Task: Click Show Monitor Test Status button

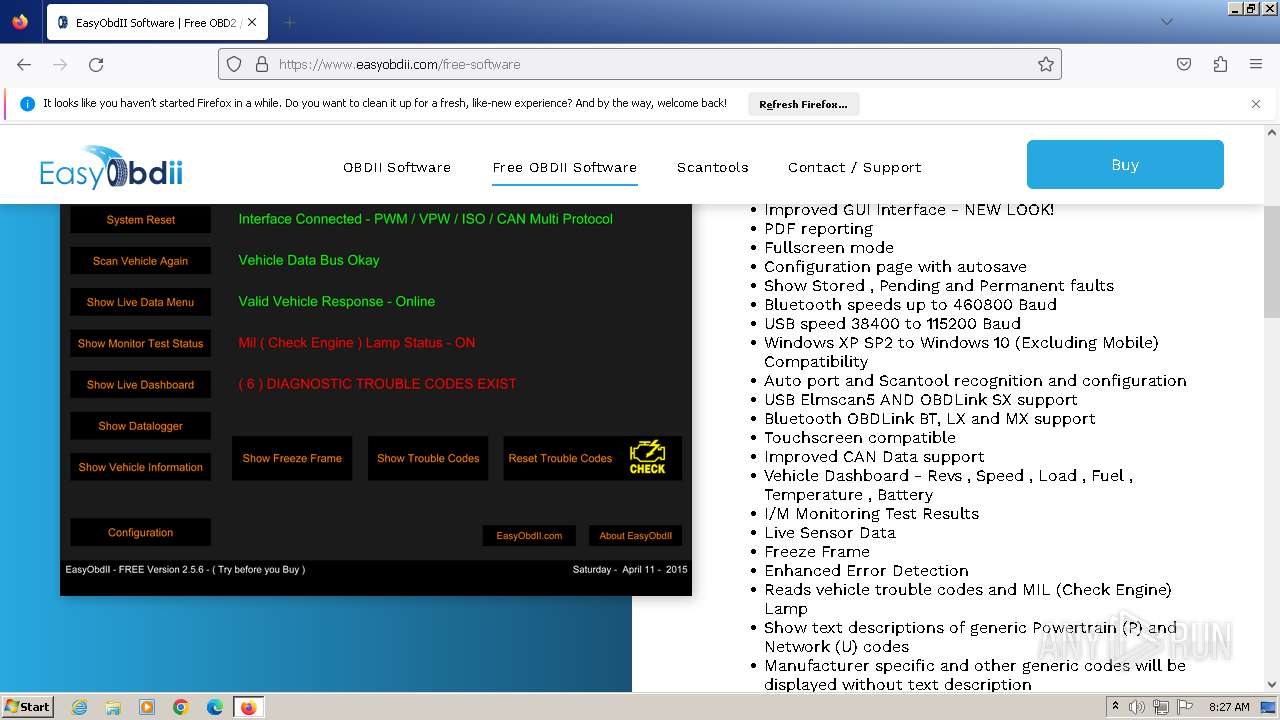Action: point(140,343)
